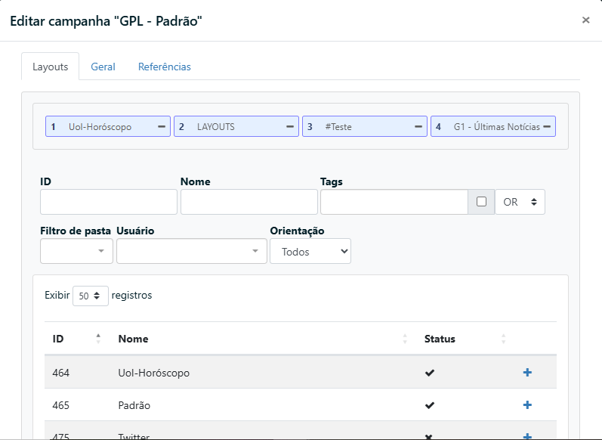The image size is (602, 440).
Task: Open Orientação dropdown showing Todos
Action: coord(310,252)
